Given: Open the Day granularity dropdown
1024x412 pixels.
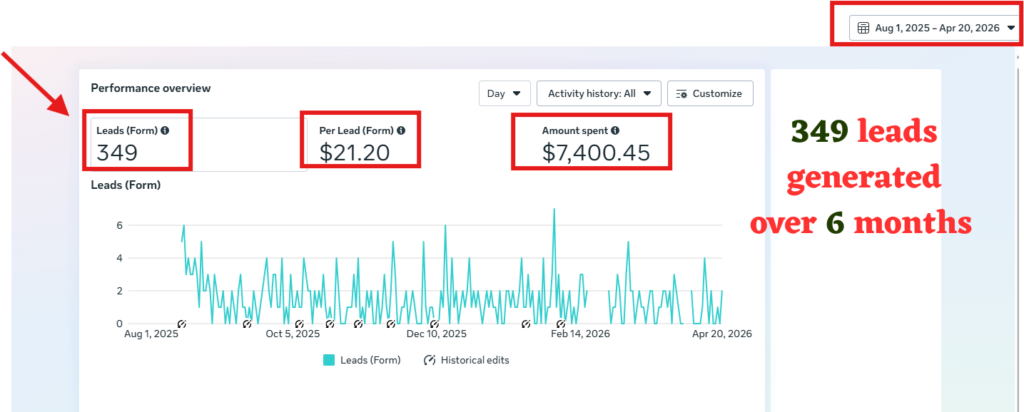Looking at the screenshot, I should click(x=504, y=93).
